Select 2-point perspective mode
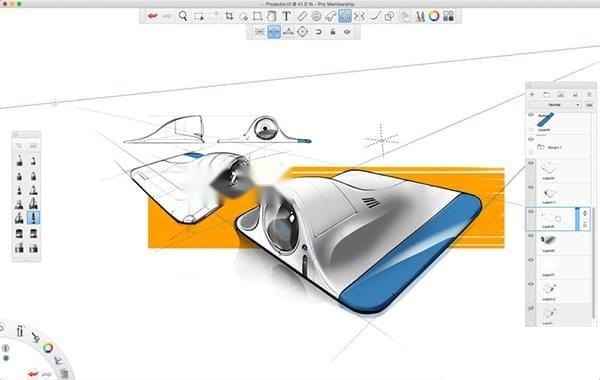 (x=274, y=32)
